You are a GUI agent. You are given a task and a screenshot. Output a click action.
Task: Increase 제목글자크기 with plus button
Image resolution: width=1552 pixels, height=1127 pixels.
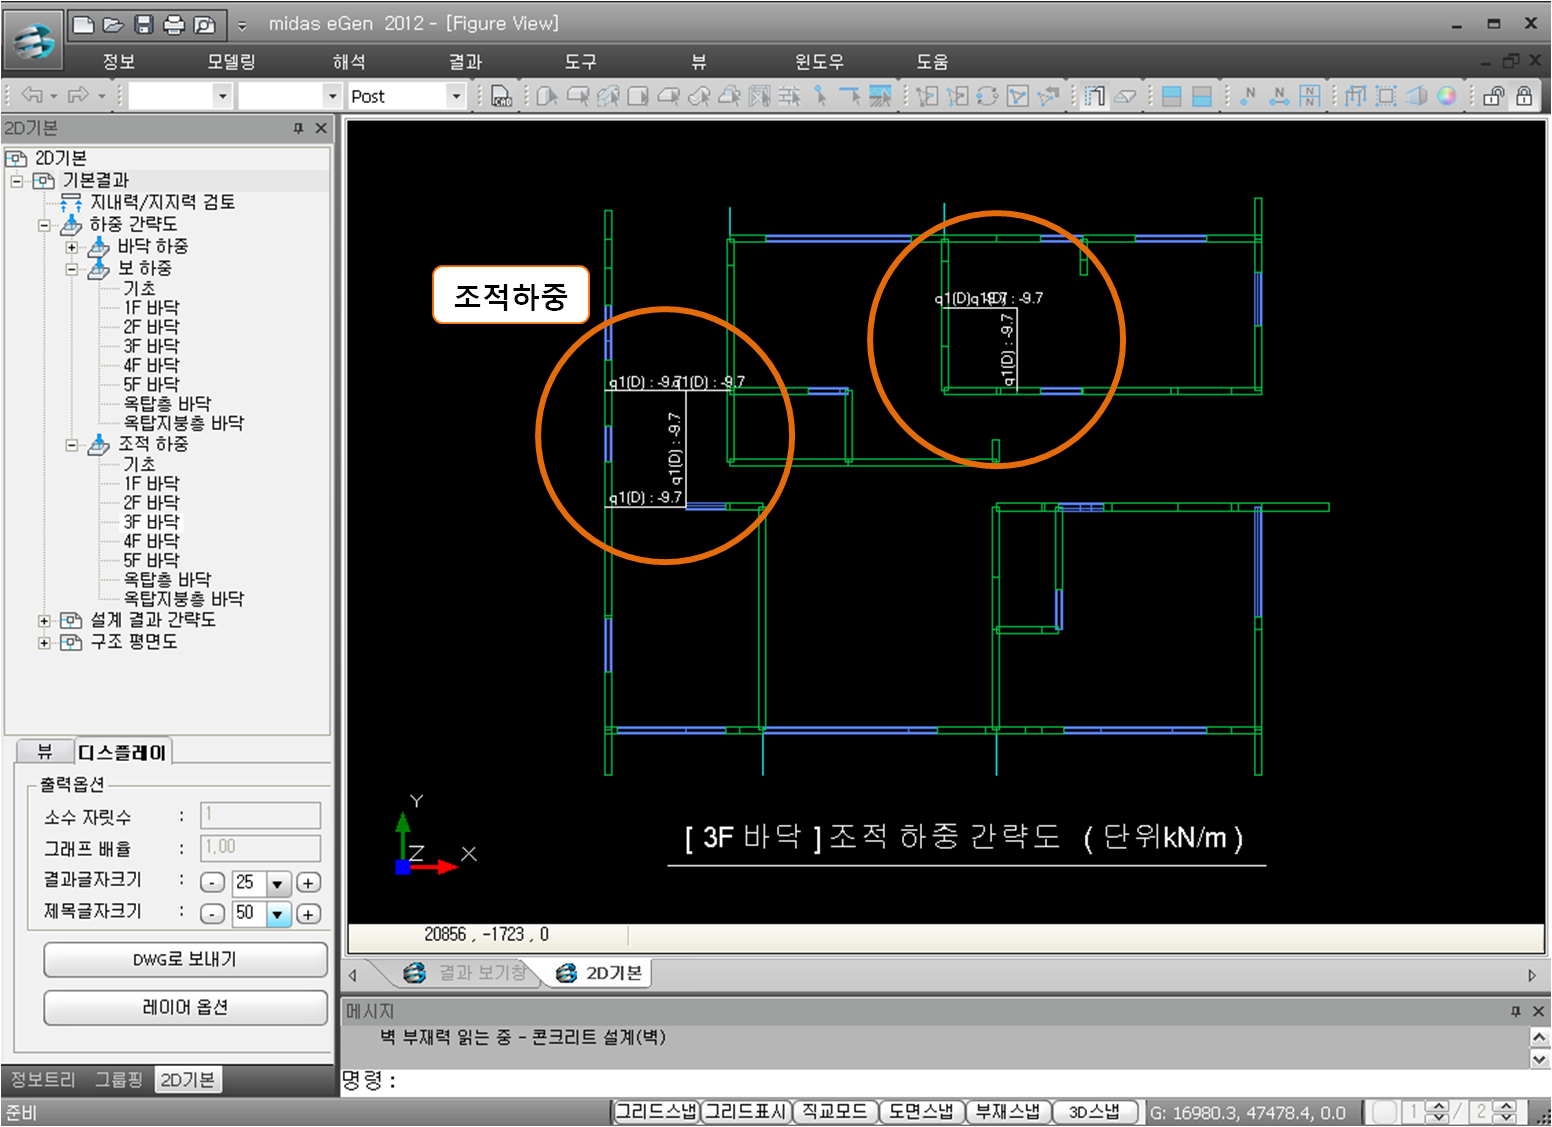(308, 913)
